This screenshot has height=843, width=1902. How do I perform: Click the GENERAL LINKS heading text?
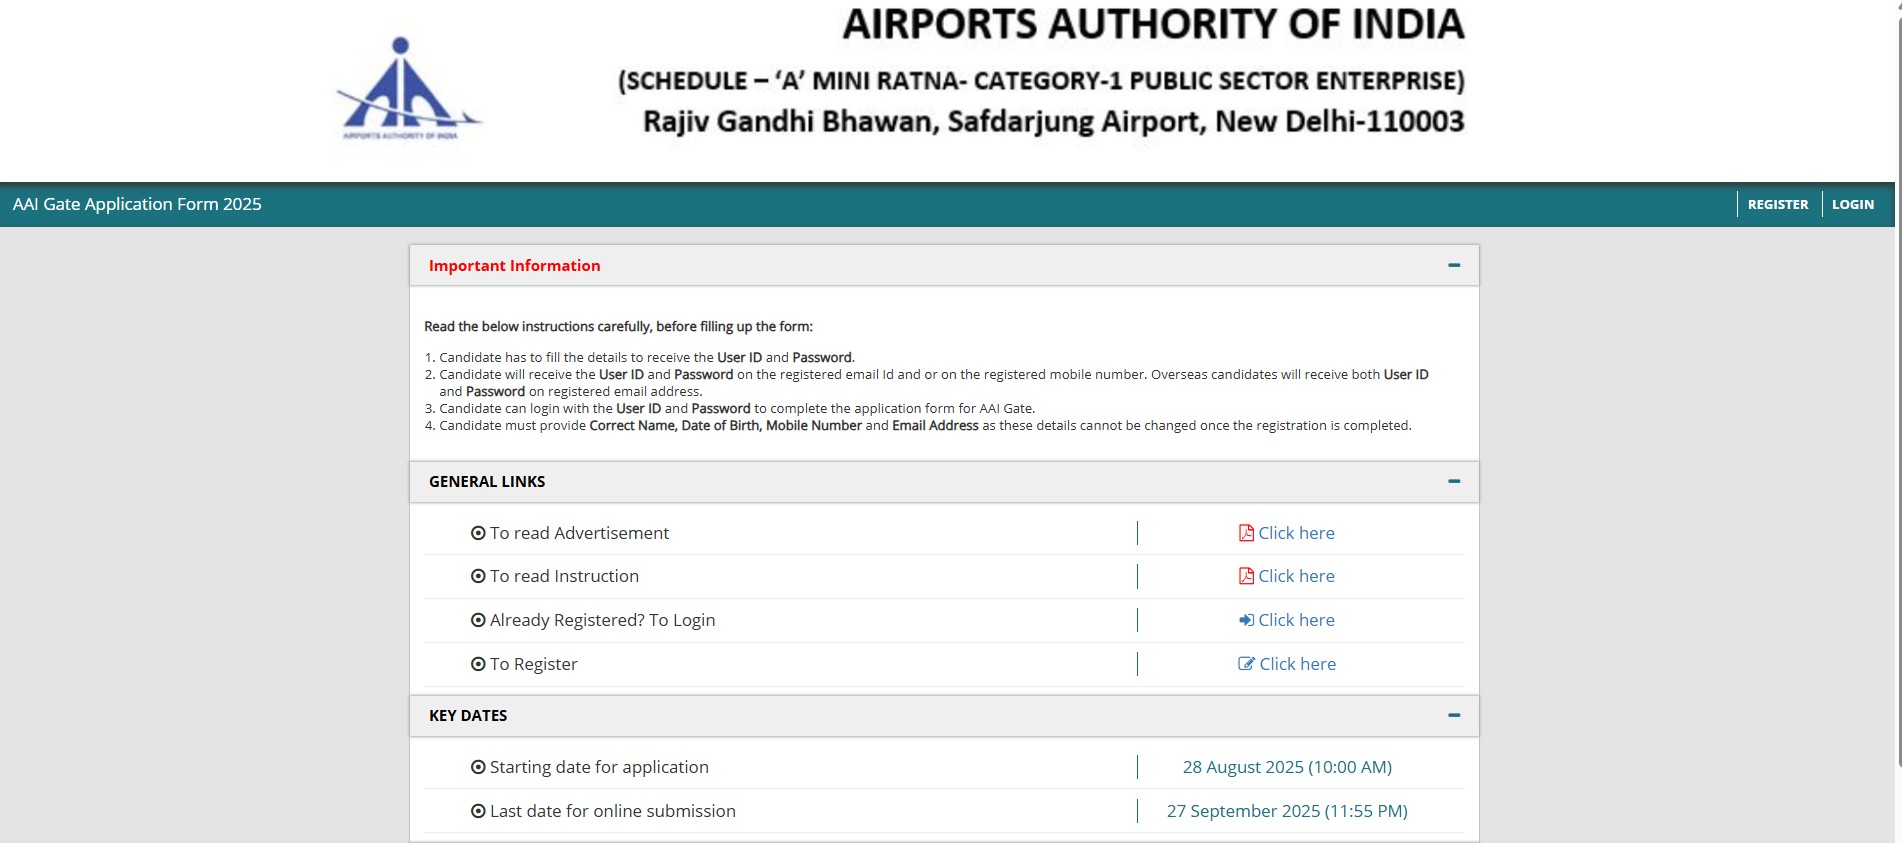coord(487,481)
